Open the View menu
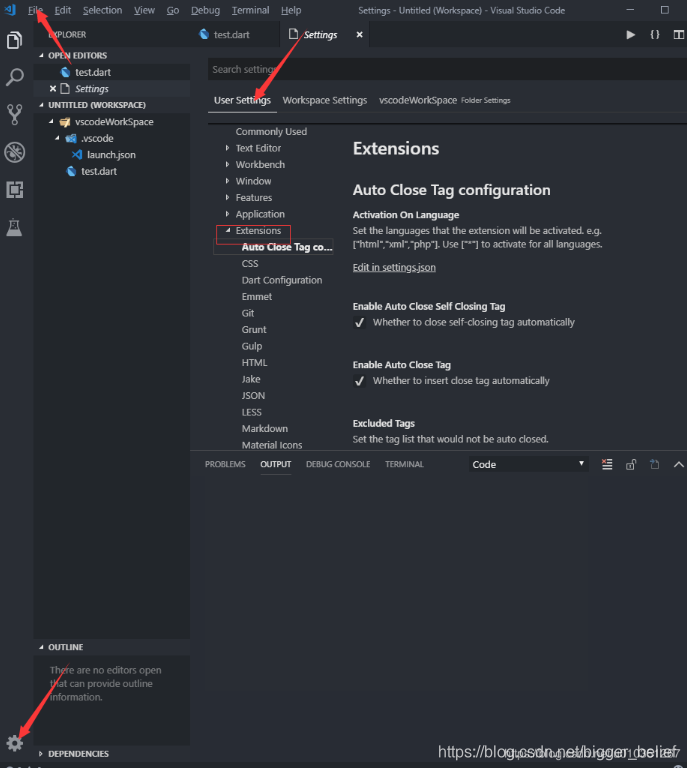This screenshot has width=687, height=771. pyautogui.click(x=144, y=10)
